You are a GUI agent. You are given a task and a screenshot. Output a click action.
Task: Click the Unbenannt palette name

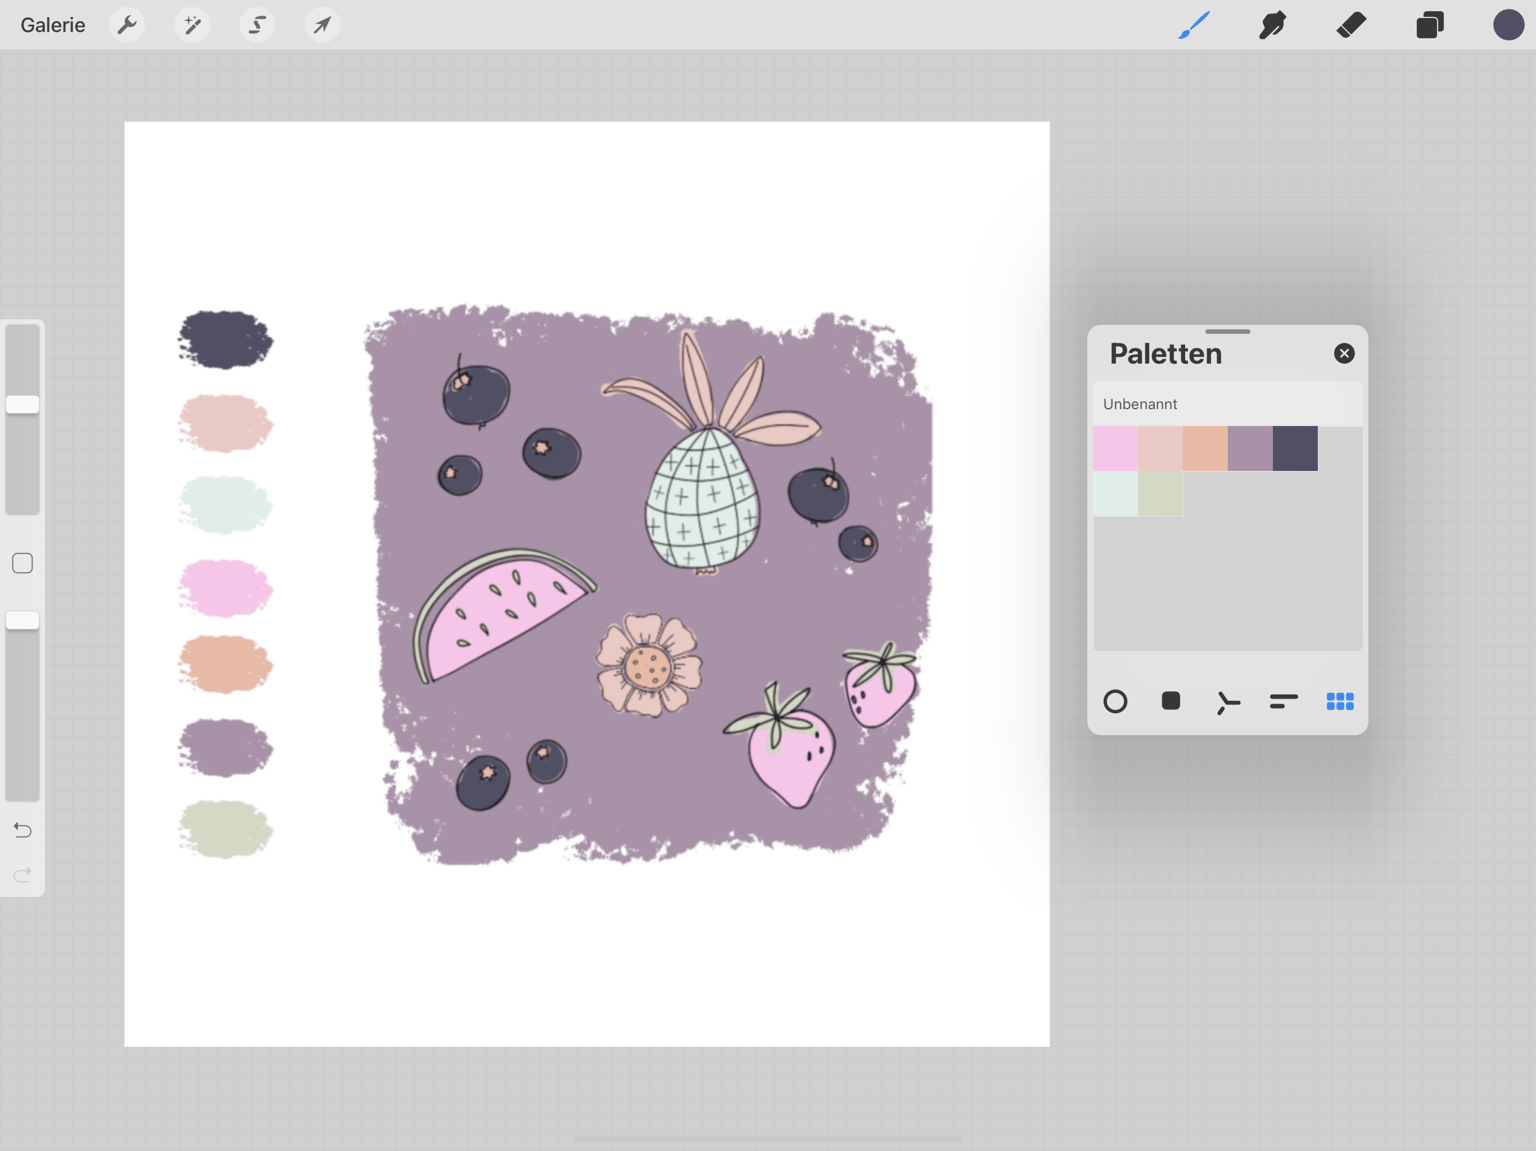click(x=1140, y=404)
